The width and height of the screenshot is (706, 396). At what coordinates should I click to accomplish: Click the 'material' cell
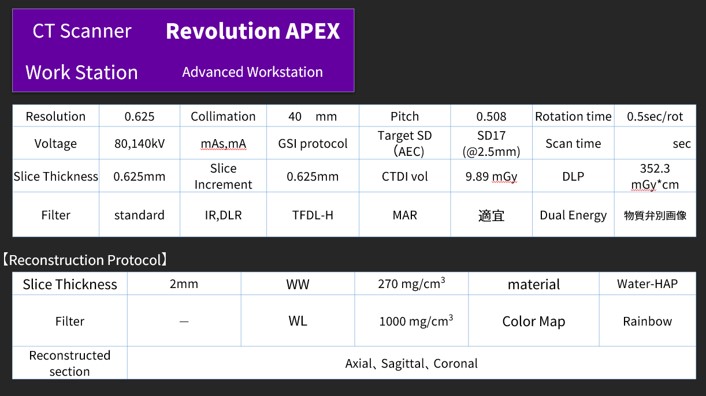click(534, 284)
